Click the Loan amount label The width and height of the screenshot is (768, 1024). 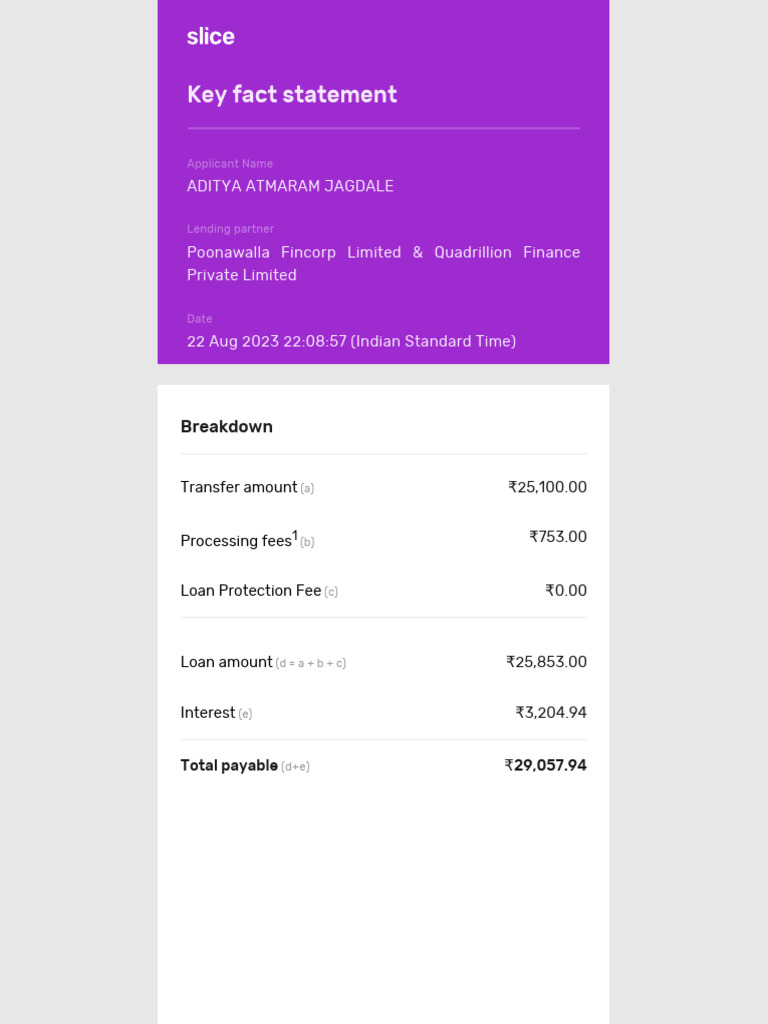click(227, 662)
